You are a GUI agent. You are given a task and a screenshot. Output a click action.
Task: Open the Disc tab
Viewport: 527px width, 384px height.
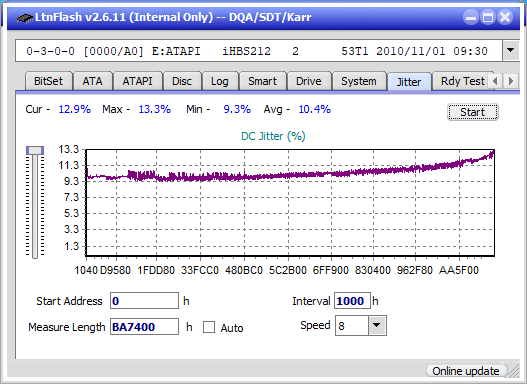point(182,81)
